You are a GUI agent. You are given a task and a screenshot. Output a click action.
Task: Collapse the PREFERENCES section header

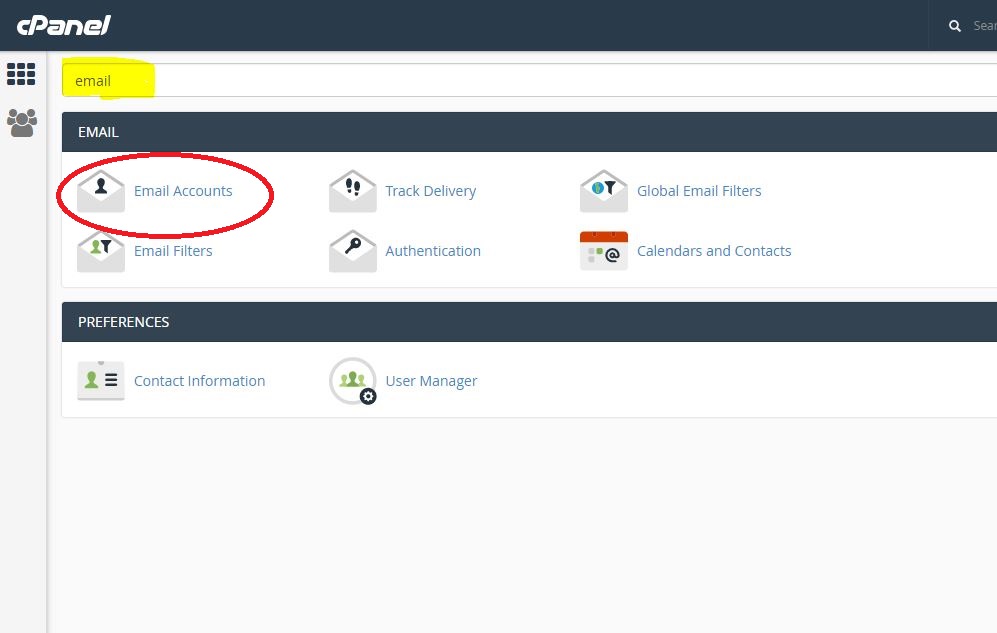click(529, 322)
